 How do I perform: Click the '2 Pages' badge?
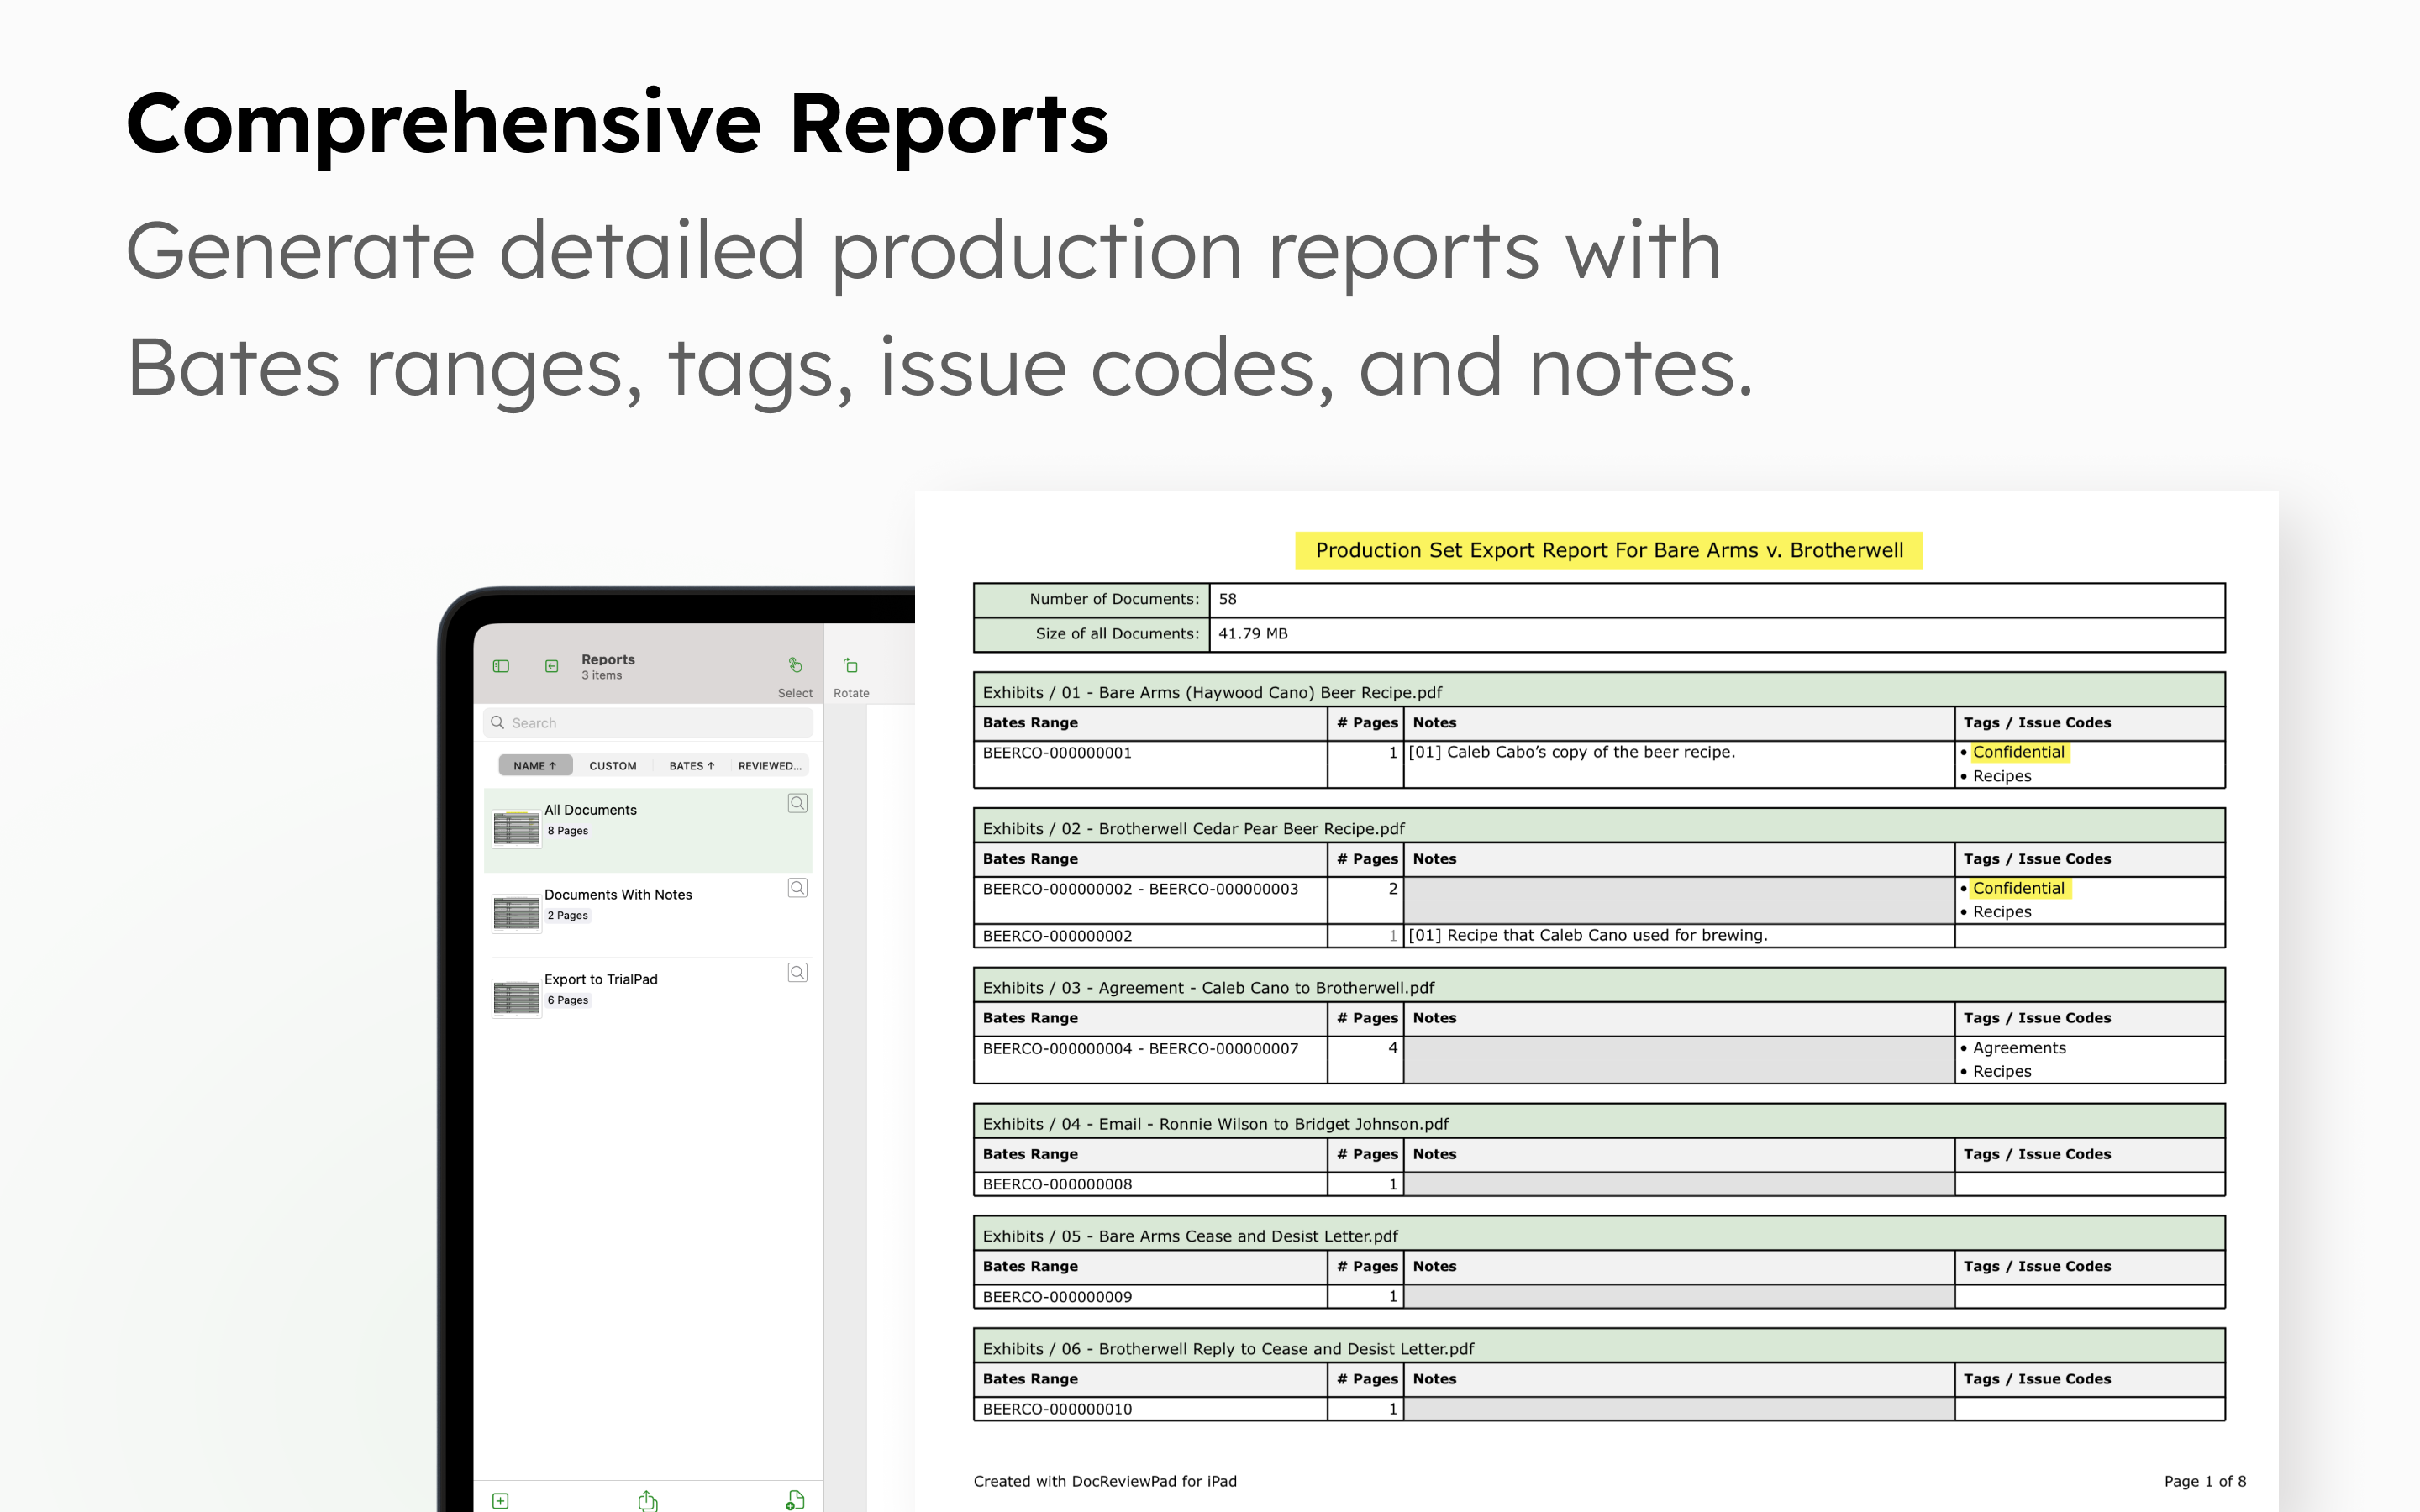pyautogui.click(x=567, y=915)
